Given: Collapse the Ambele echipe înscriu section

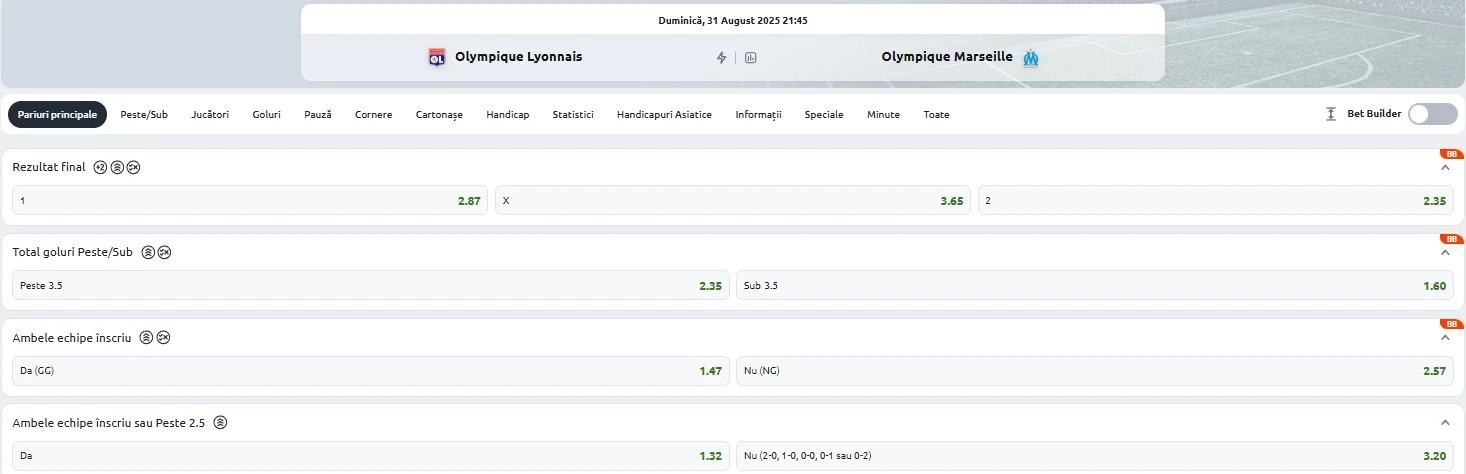Looking at the screenshot, I should pyautogui.click(x=1445, y=338).
